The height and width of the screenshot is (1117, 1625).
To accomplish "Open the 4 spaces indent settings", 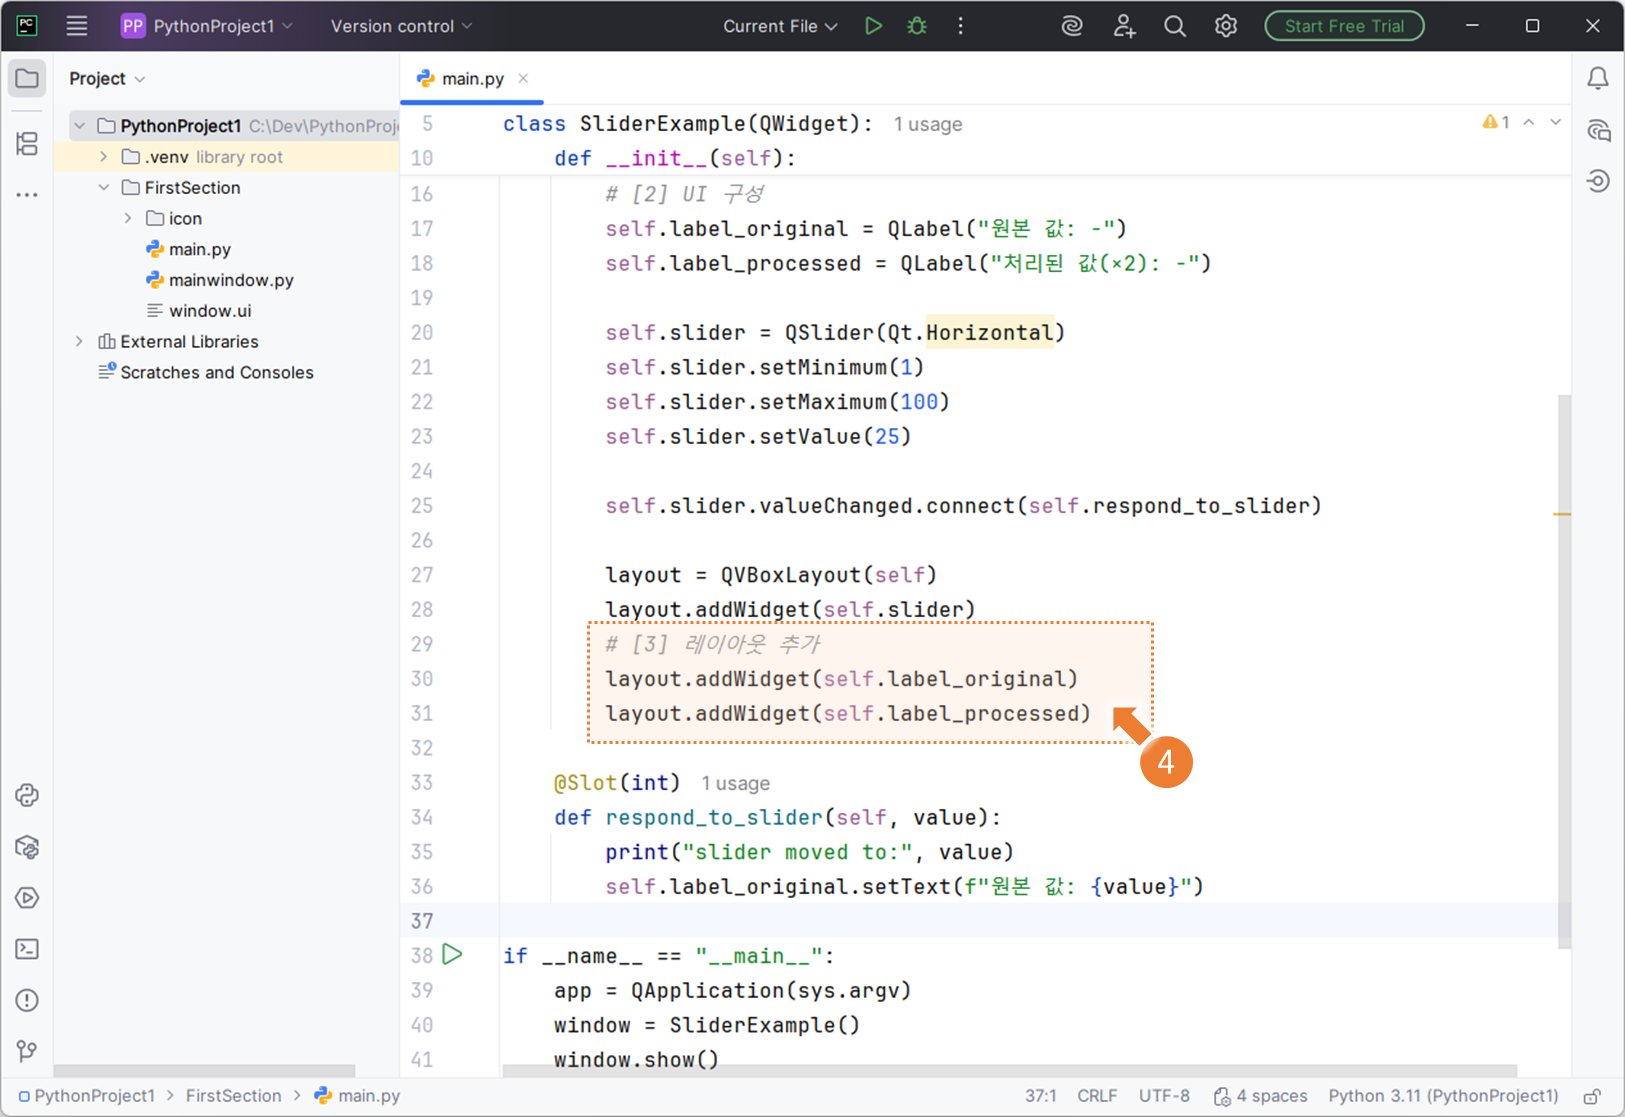I will pos(1260,1096).
